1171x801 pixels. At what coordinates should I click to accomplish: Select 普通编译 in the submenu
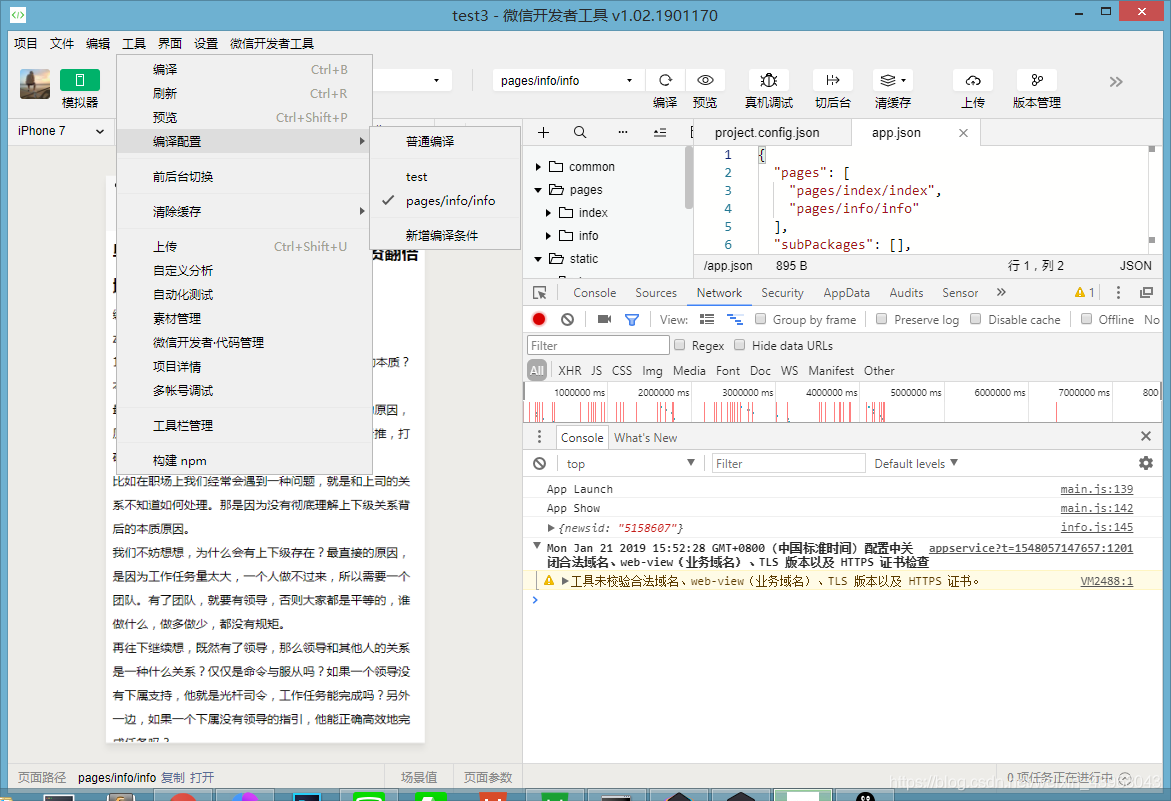point(430,142)
